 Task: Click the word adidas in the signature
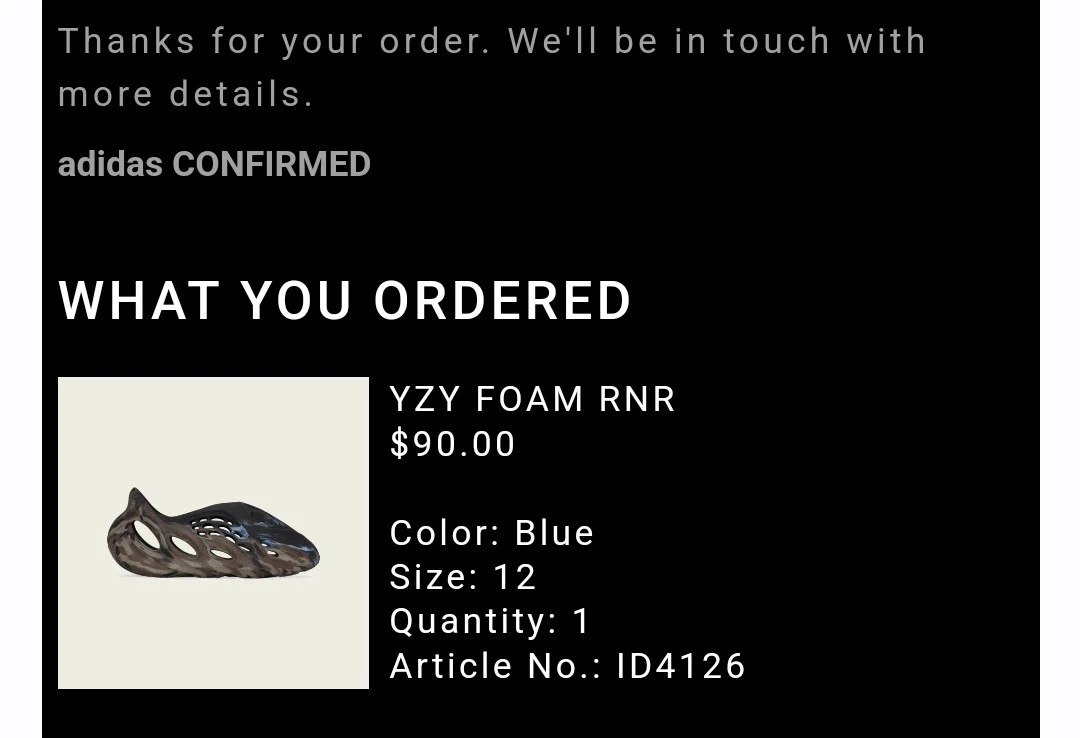110,164
